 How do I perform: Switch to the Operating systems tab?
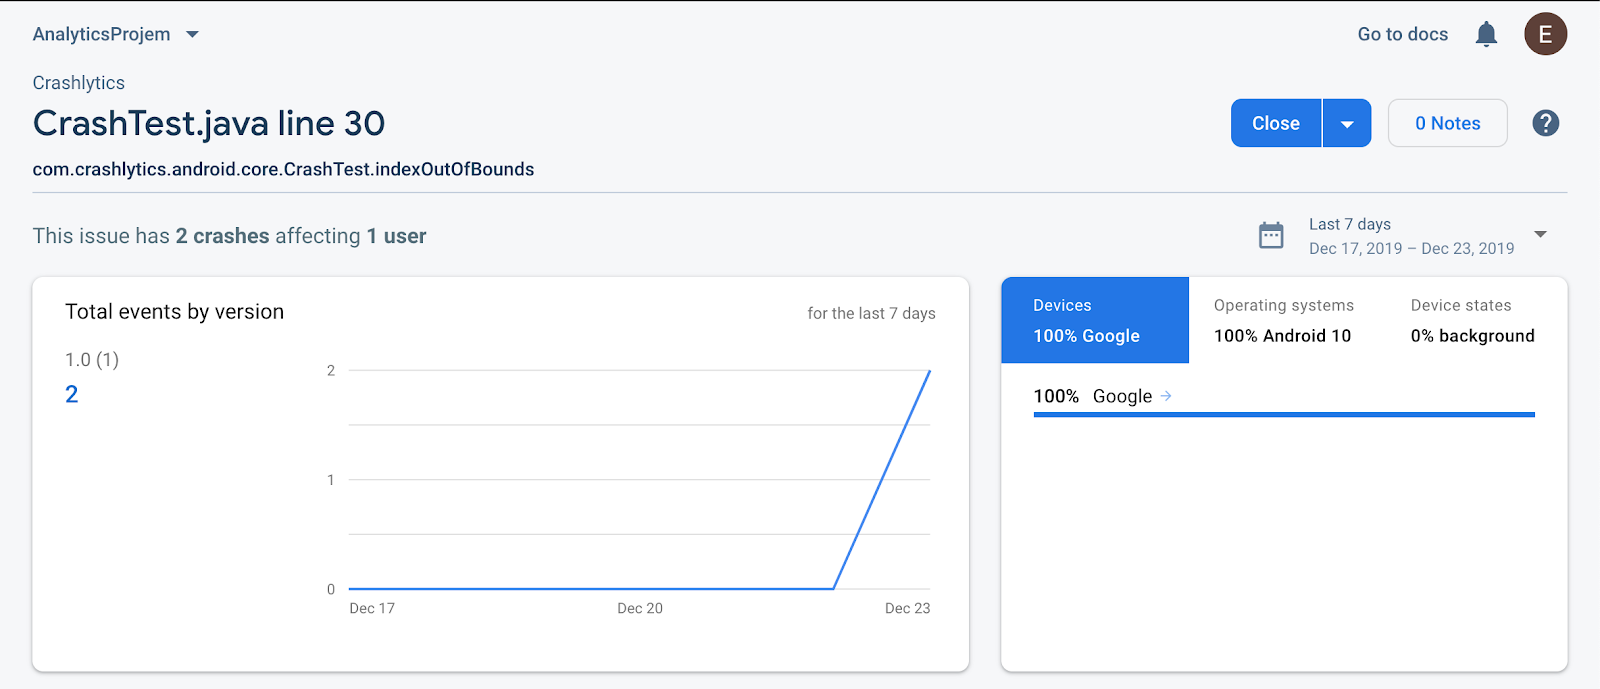click(1283, 320)
